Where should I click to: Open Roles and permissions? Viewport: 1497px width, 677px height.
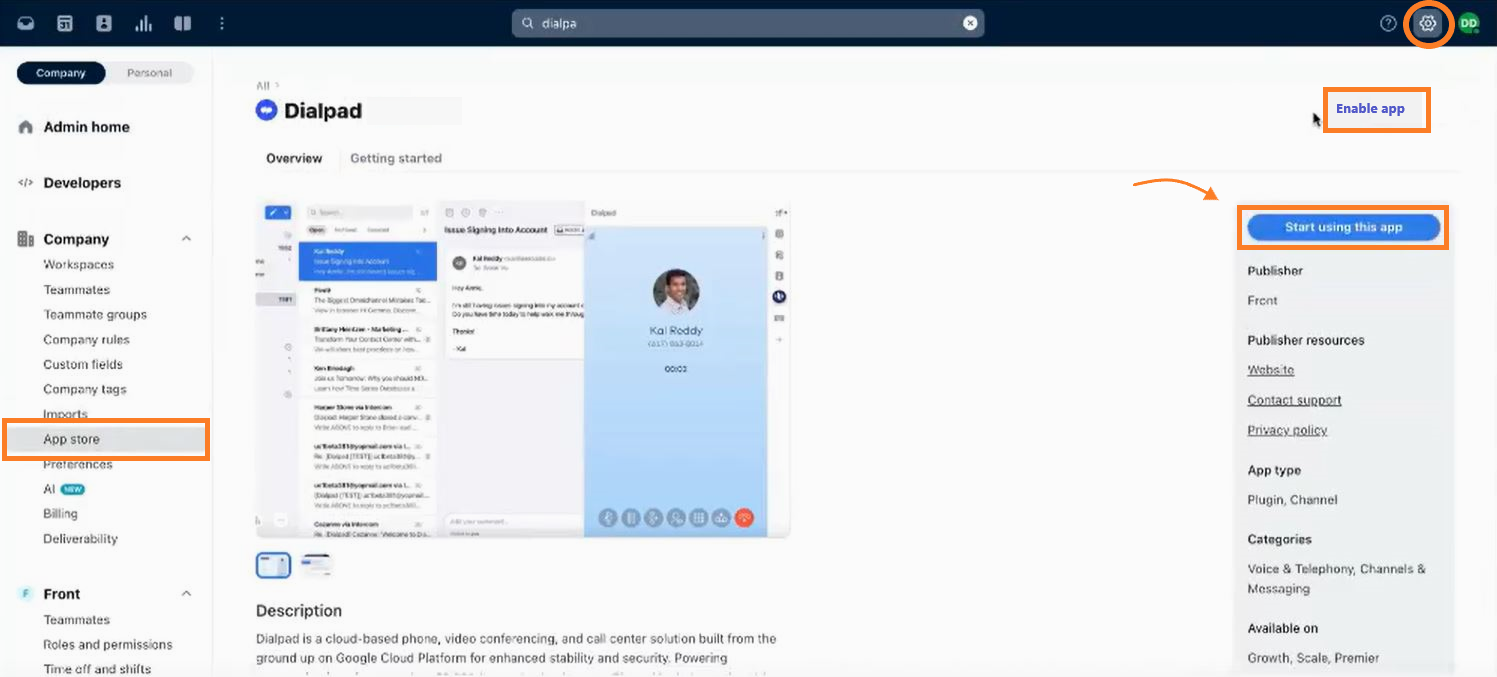[x=108, y=645]
